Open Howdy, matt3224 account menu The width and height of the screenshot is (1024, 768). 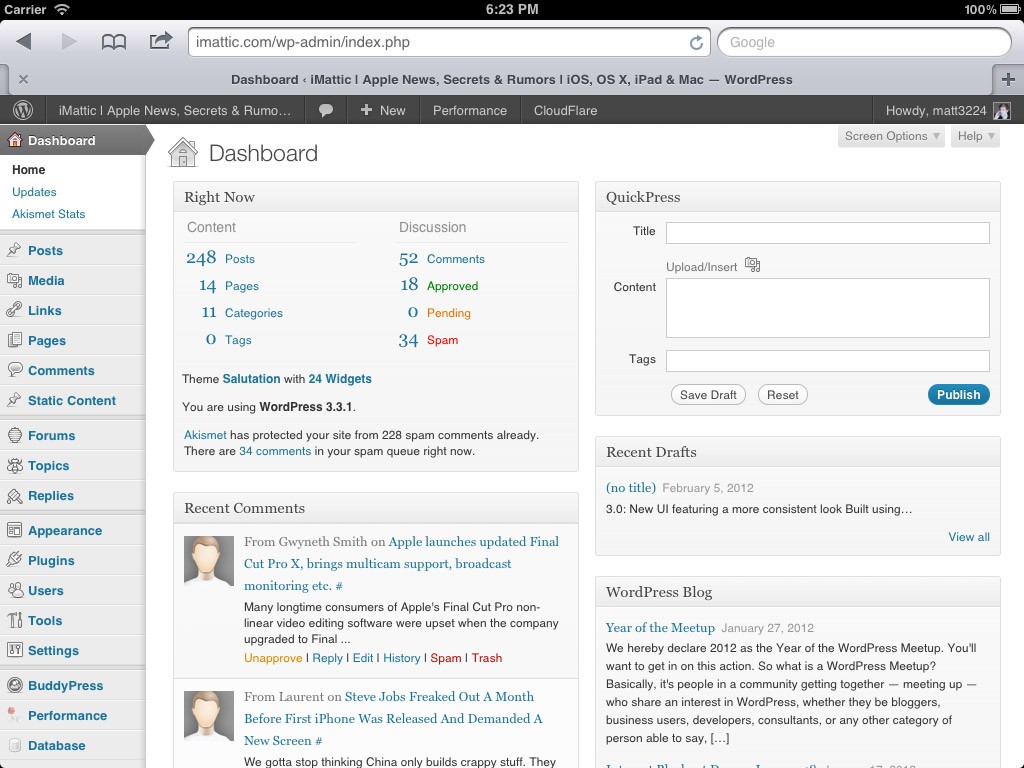[948, 110]
